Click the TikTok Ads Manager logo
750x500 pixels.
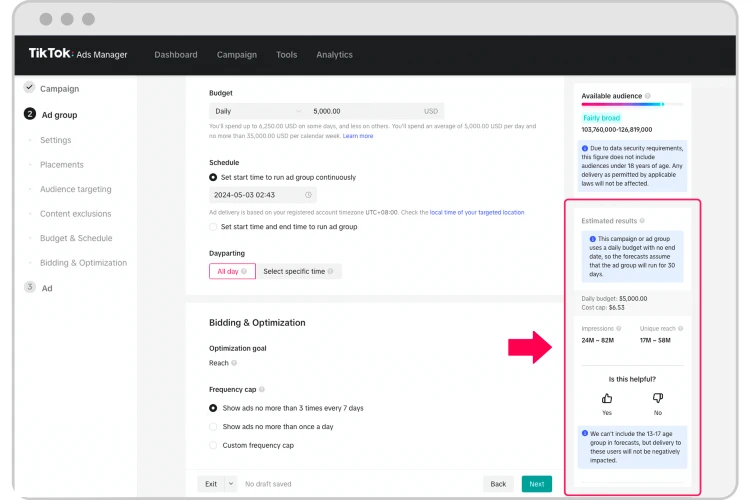(78, 54)
